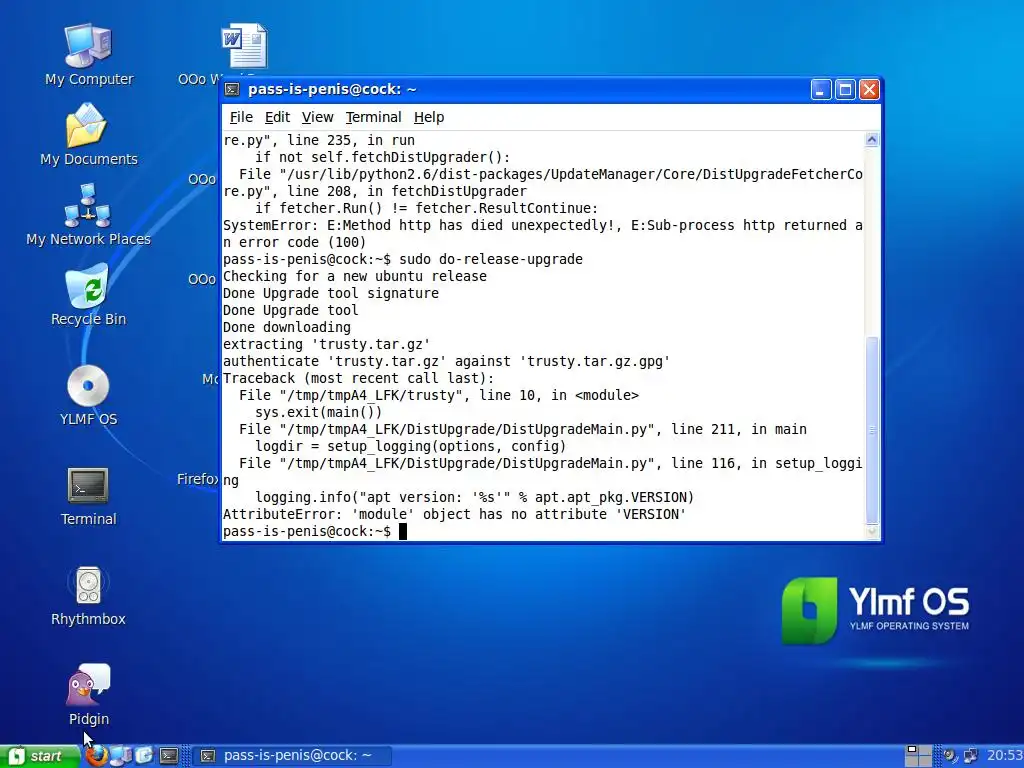Minimize the terminal window
The width and height of the screenshot is (1024, 768).
click(x=821, y=89)
